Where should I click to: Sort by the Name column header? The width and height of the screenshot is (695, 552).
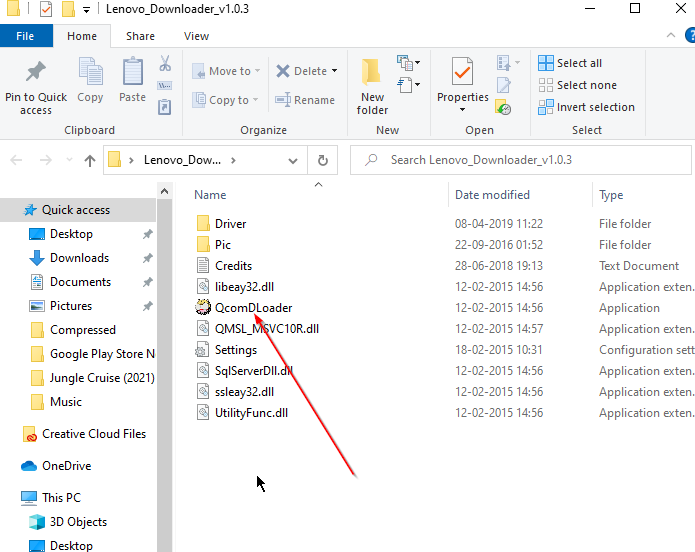pos(210,195)
